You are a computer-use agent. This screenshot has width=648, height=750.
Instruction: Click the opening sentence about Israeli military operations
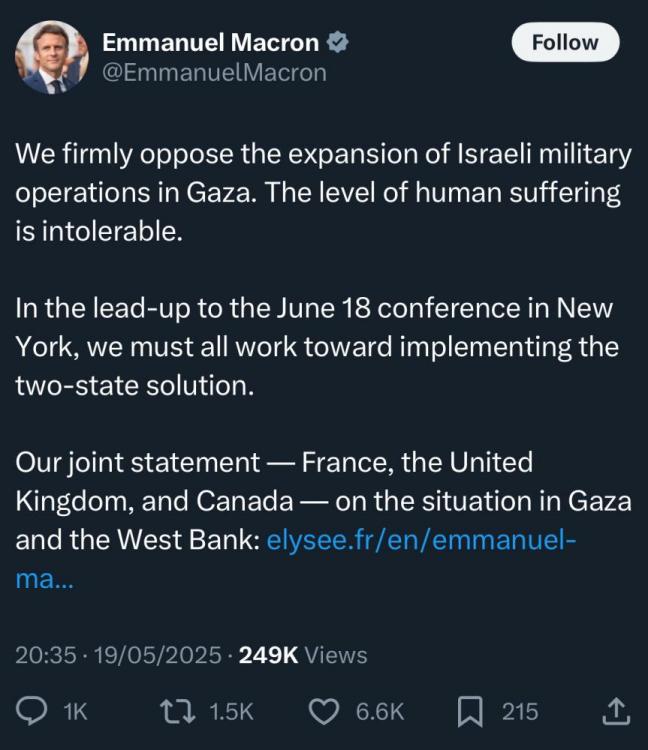click(x=323, y=171)
